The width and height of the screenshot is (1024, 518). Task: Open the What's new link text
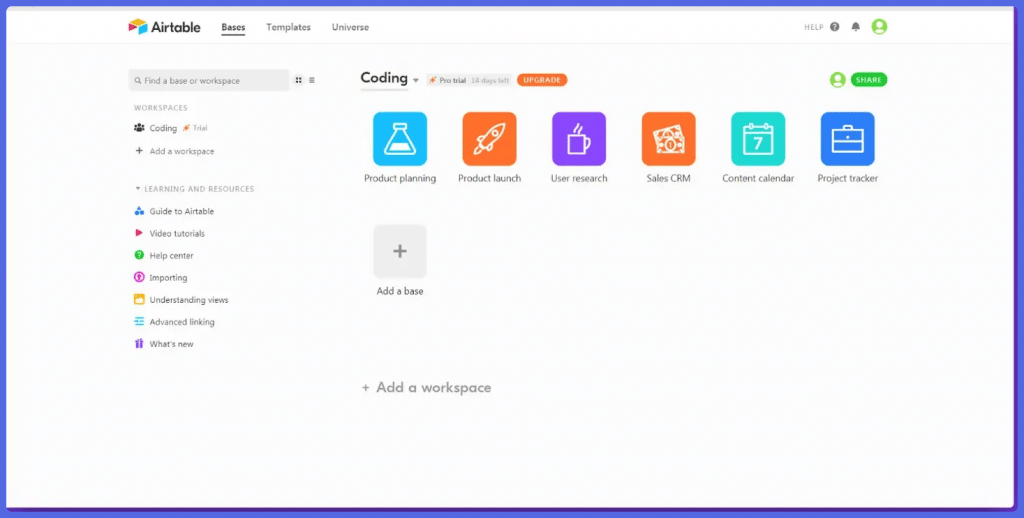(x=171, y=344)
